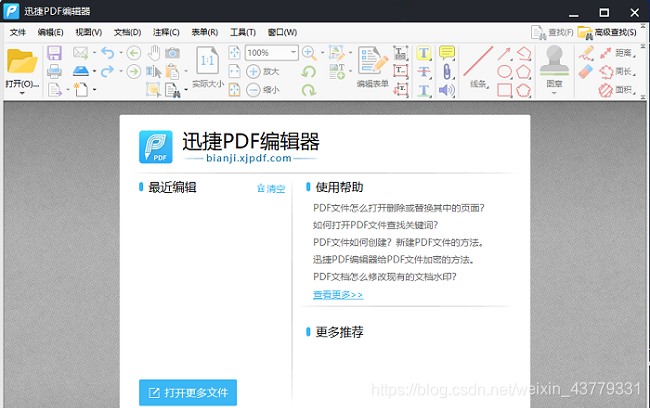This screenshot has width=650, height=408.
Task: Open the 编辑(E) menu
Action: pos(50,32)
